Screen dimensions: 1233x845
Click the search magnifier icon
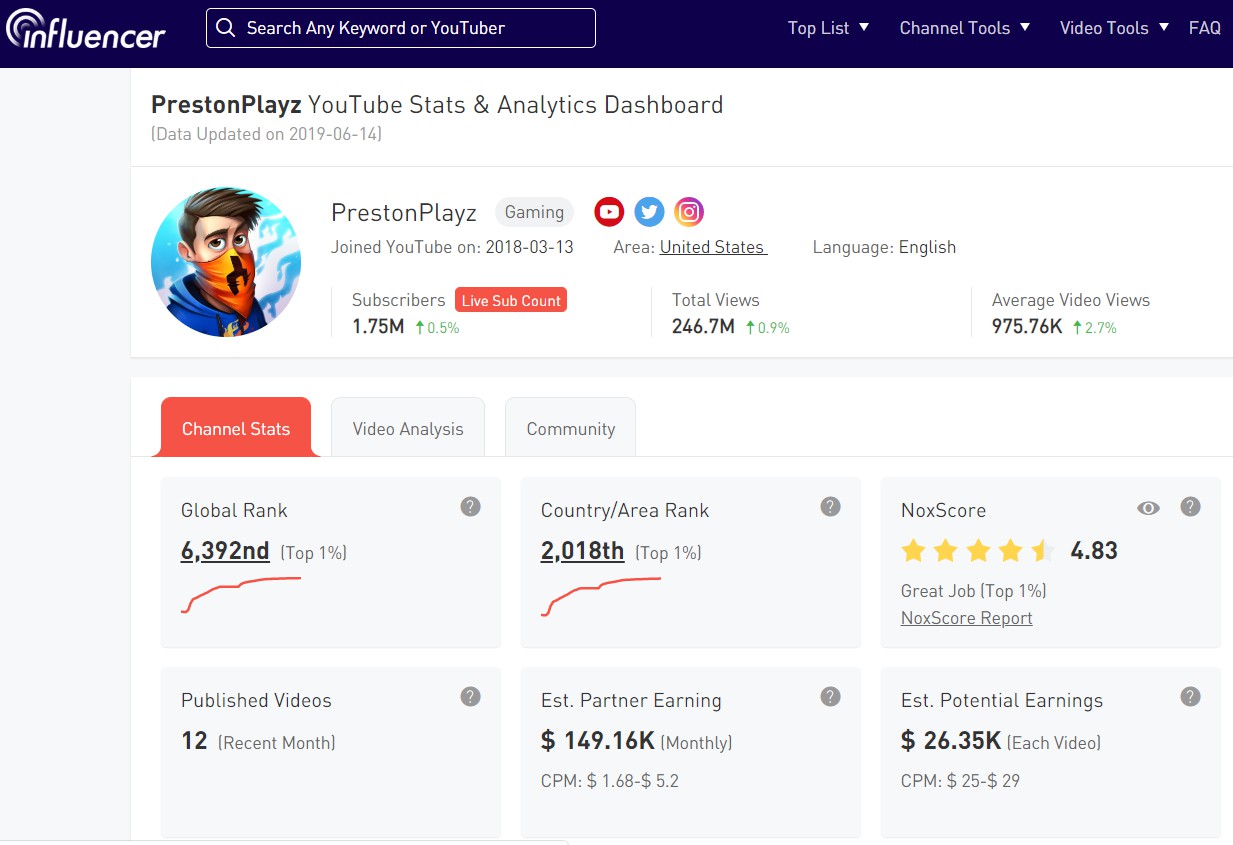226,28
